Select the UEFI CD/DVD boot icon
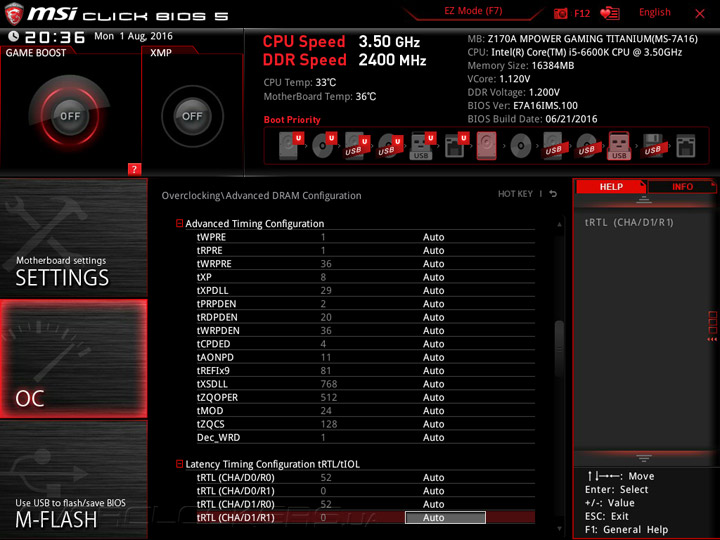This screenshot has width=720, height=540. [324, 146]
